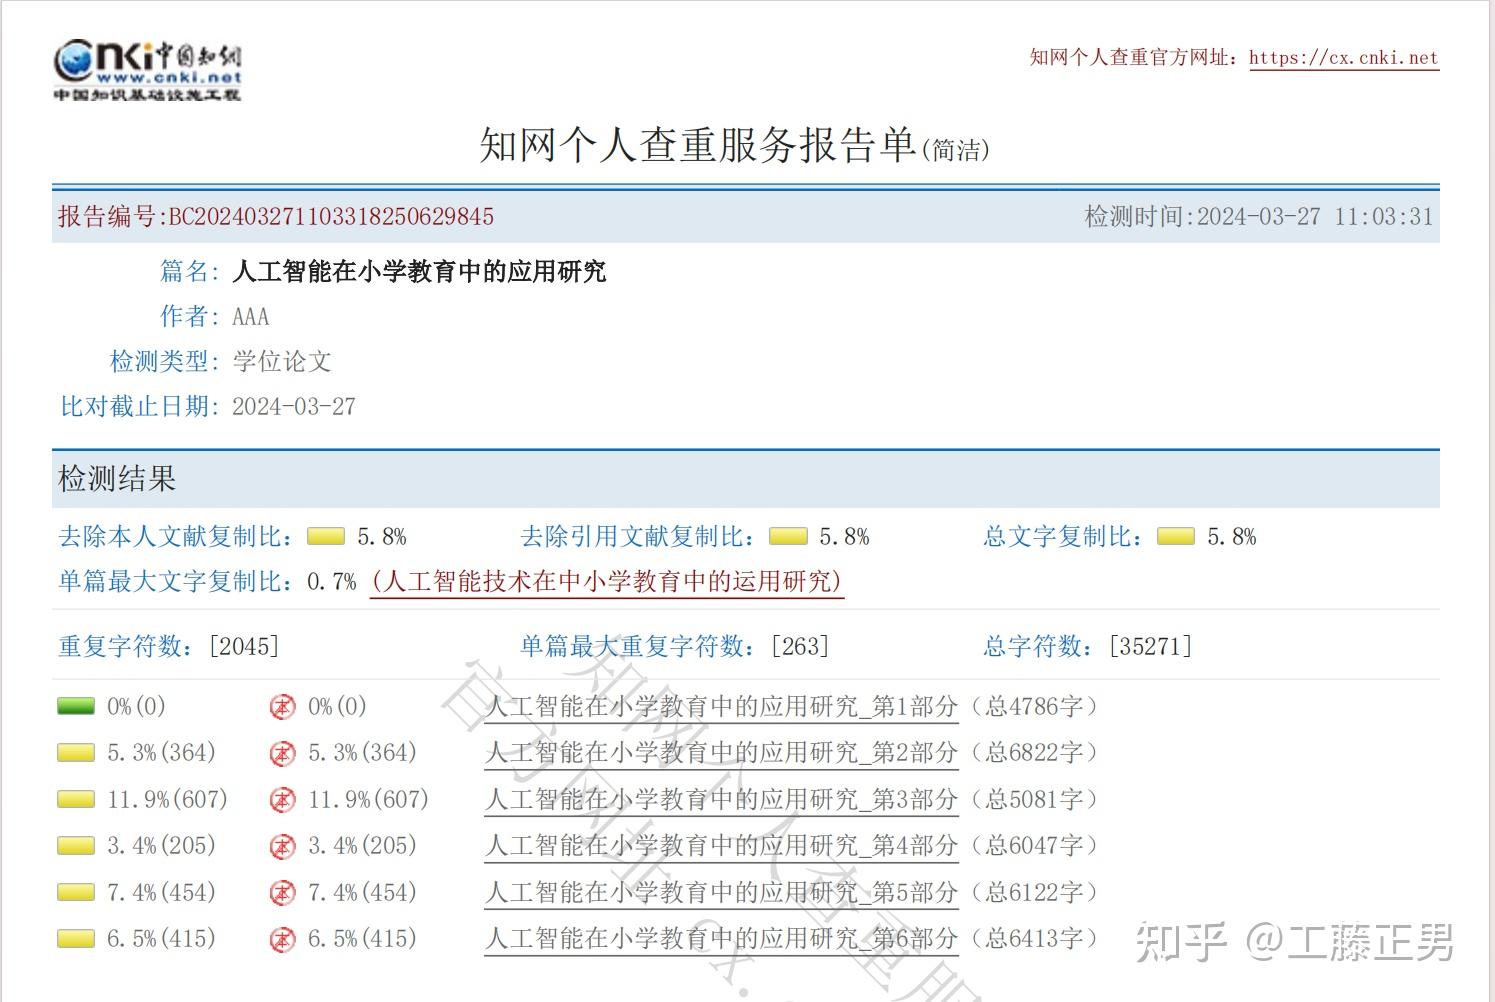Click the yellow bar beside 总文字复制比

pos(1175,537)
